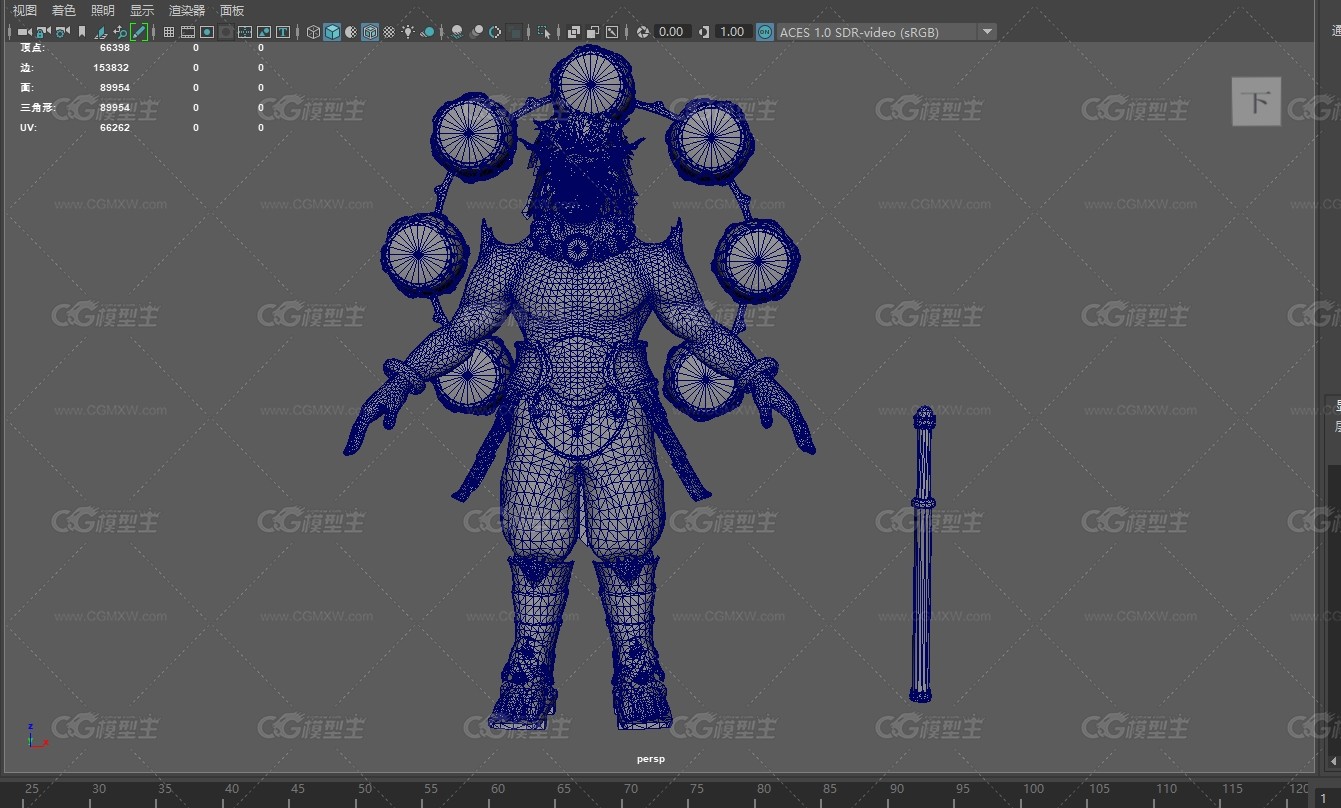
Task: Open the 照明 (Lighting) menu
Action: (102, 10)
